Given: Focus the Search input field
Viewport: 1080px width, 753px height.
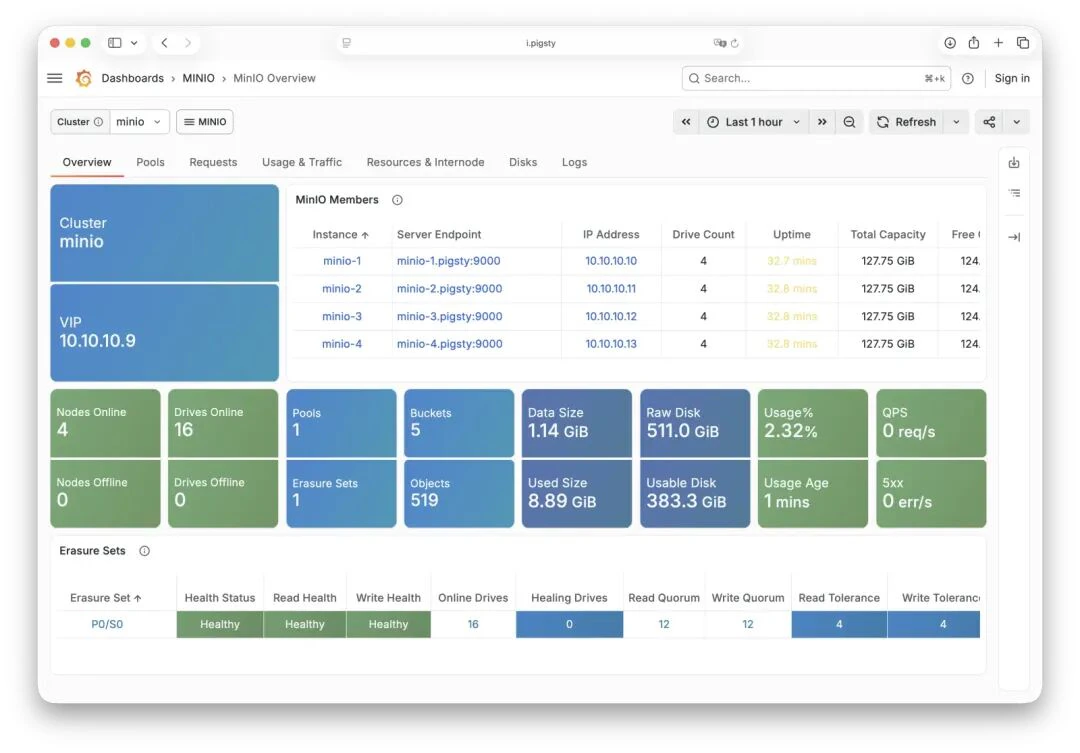Looking at the screenshot, I should (816, 79).
